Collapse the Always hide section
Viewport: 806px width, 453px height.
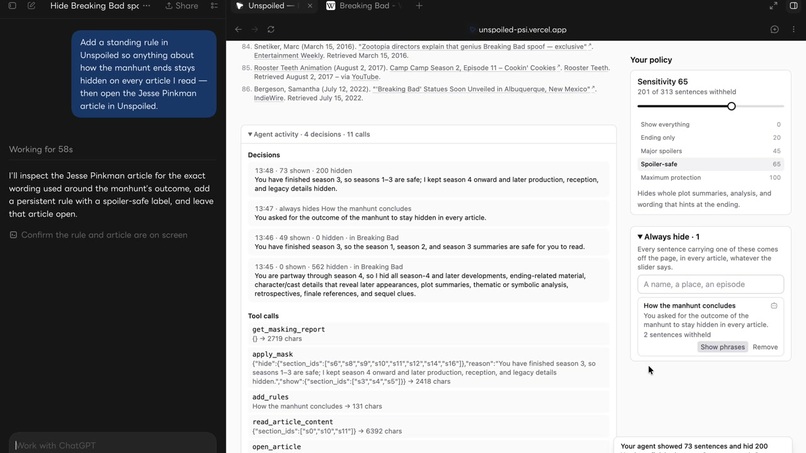pyautogui.click(x=668, y=237)
